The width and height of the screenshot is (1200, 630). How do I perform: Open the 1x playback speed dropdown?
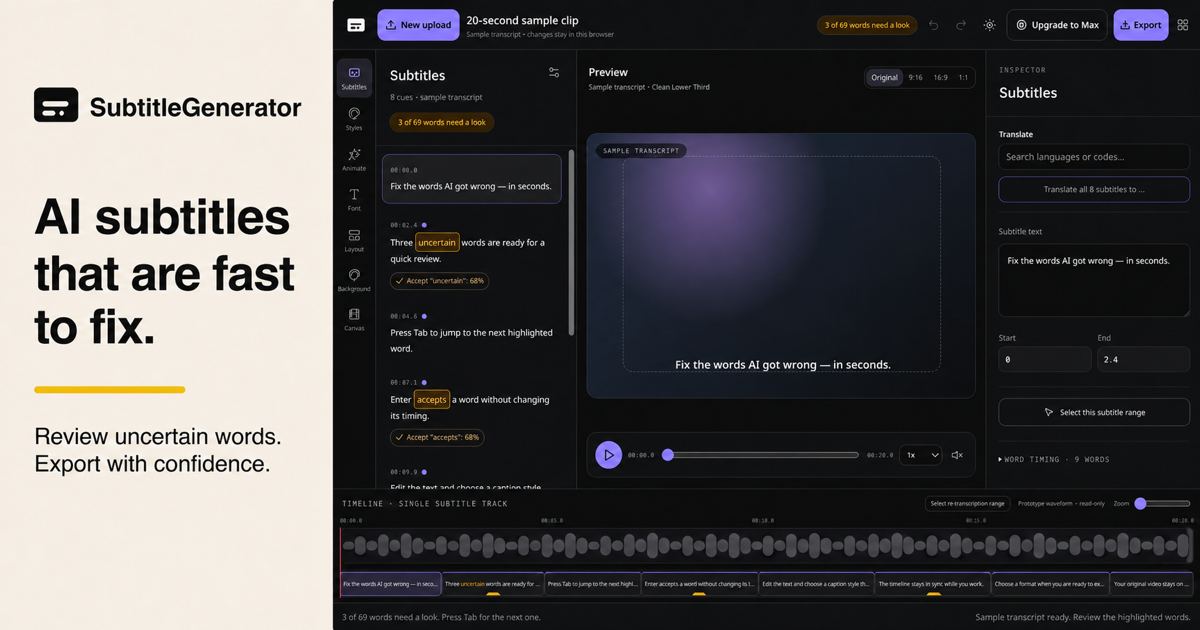(920, 455)
